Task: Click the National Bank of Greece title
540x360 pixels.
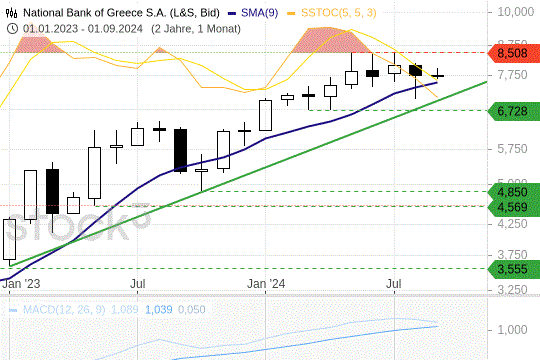Action: click(121, 13)
